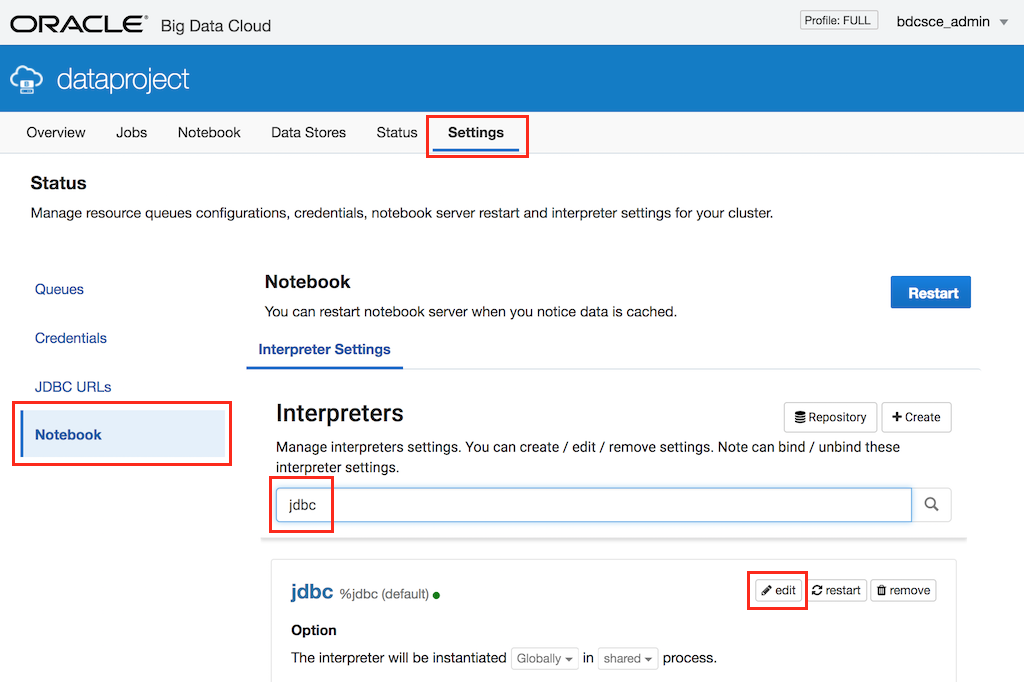The height and width of the screenshot is (682, 1024).
Task: Click the jdbc interpreter name
Action: click(x=312, y=591)
